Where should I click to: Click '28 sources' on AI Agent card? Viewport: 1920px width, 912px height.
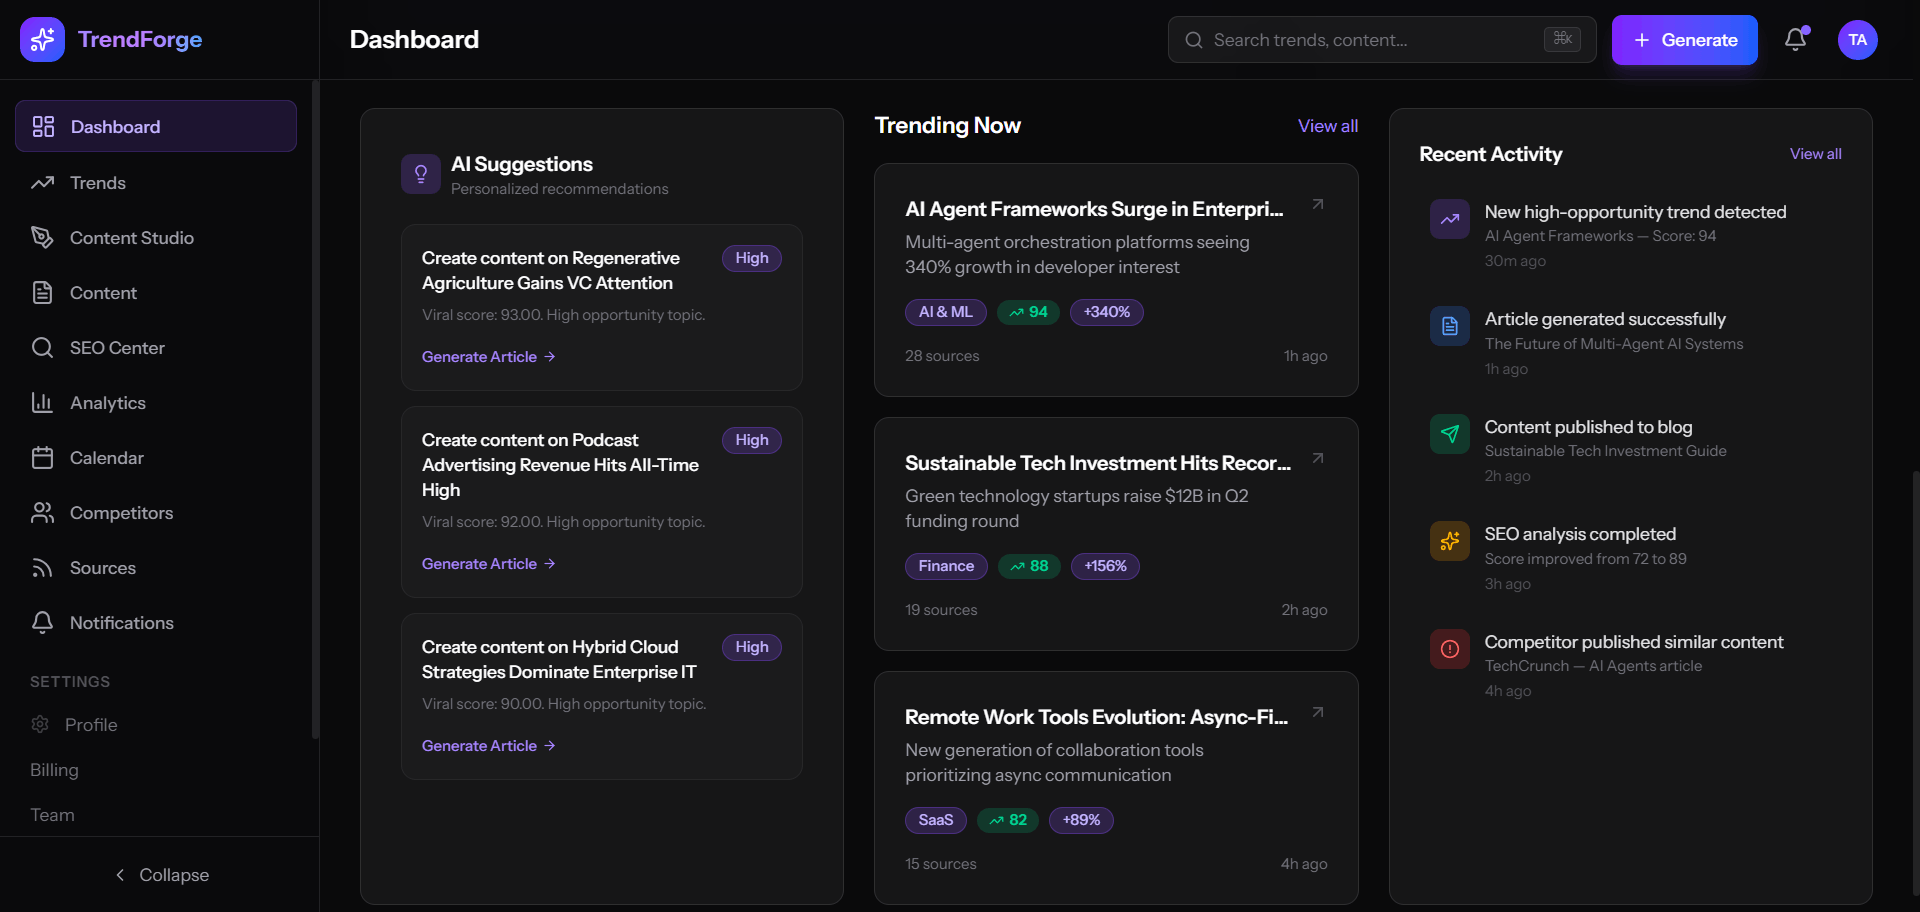(x=942, y=356)
